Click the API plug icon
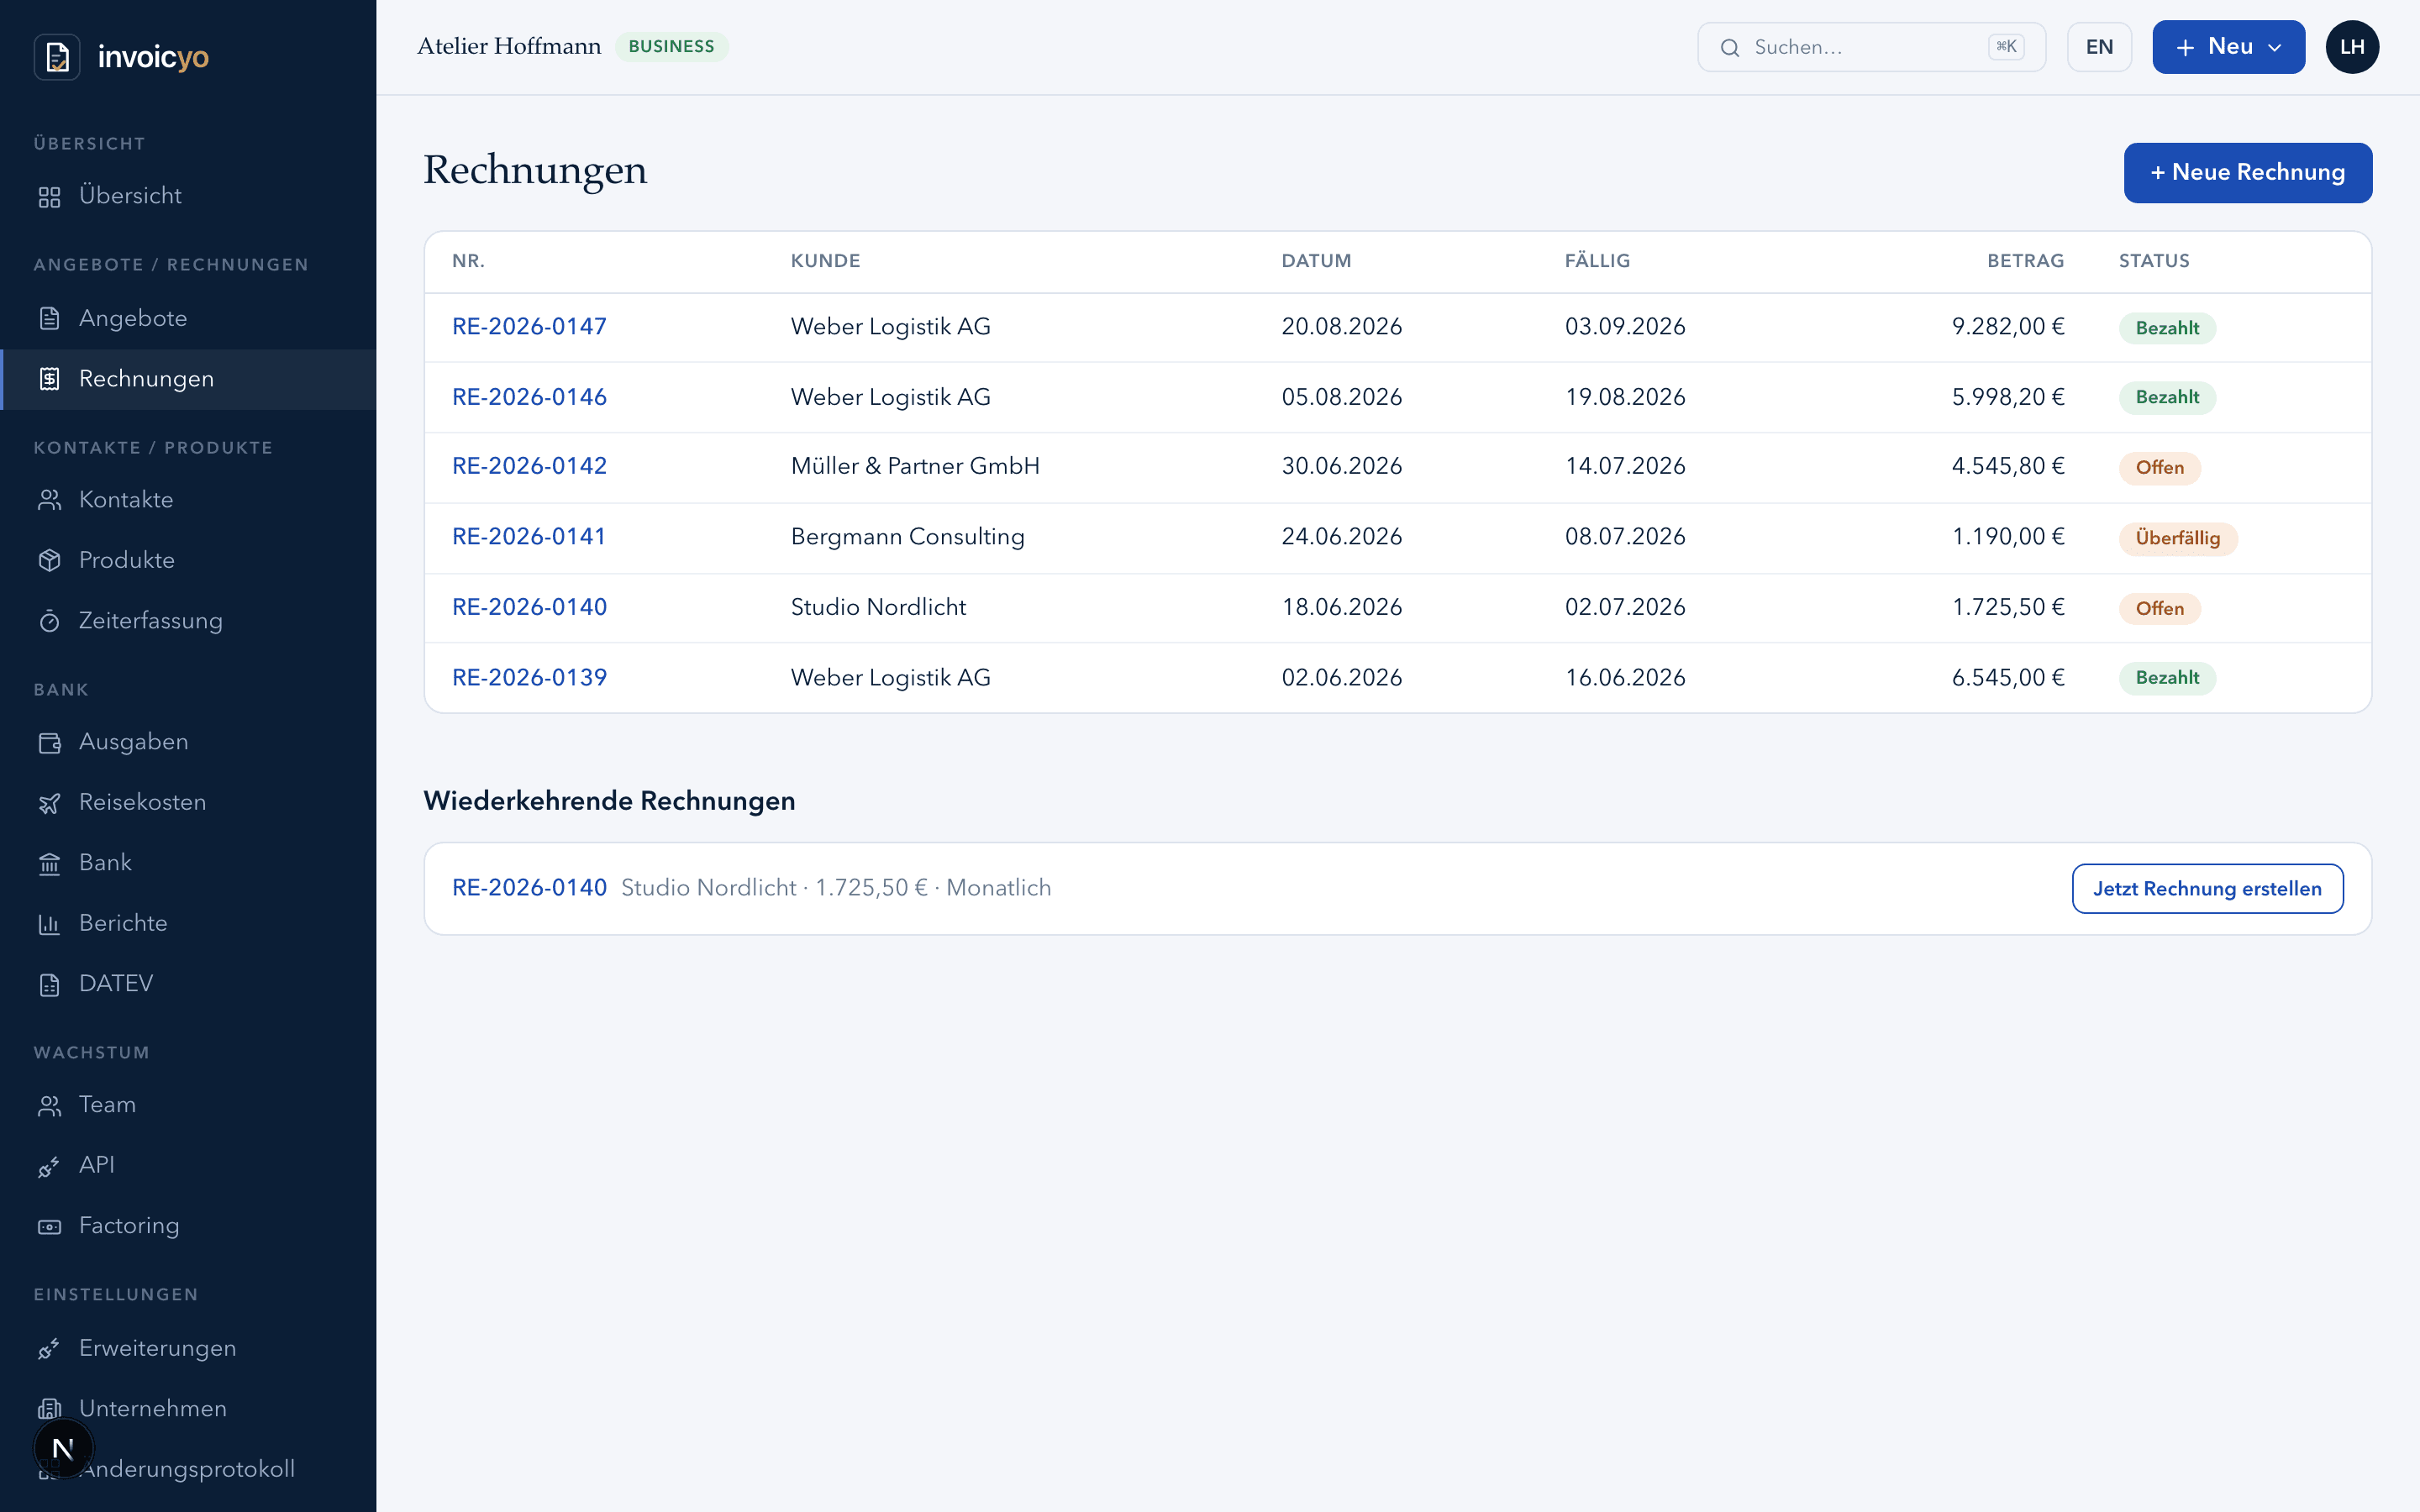This screenshot has width=2420, height=1512. [x=50, y=1166]
